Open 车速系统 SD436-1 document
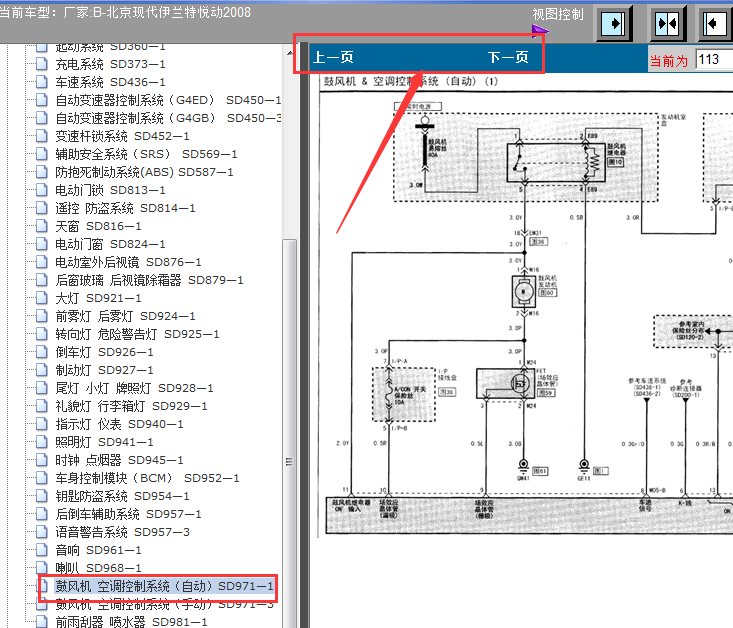 (110, 82)
